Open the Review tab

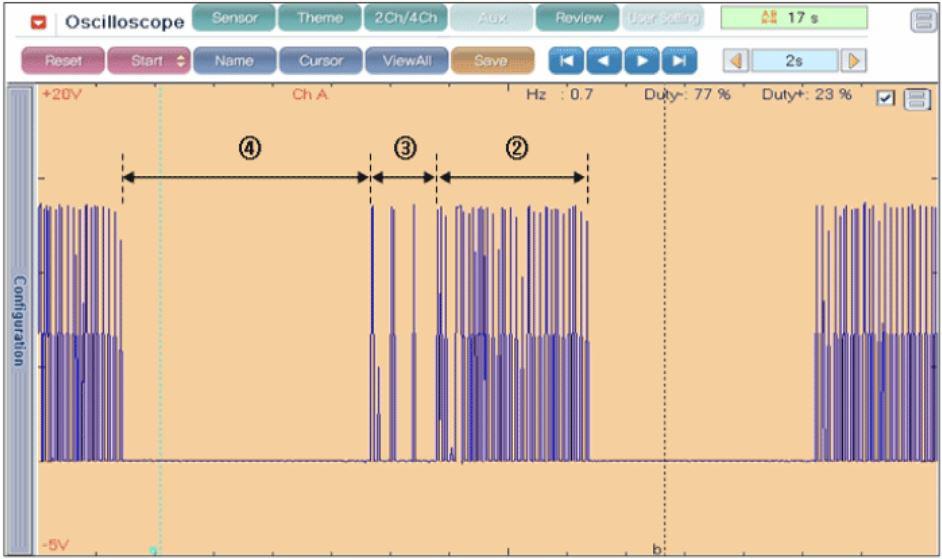[578, 18]
